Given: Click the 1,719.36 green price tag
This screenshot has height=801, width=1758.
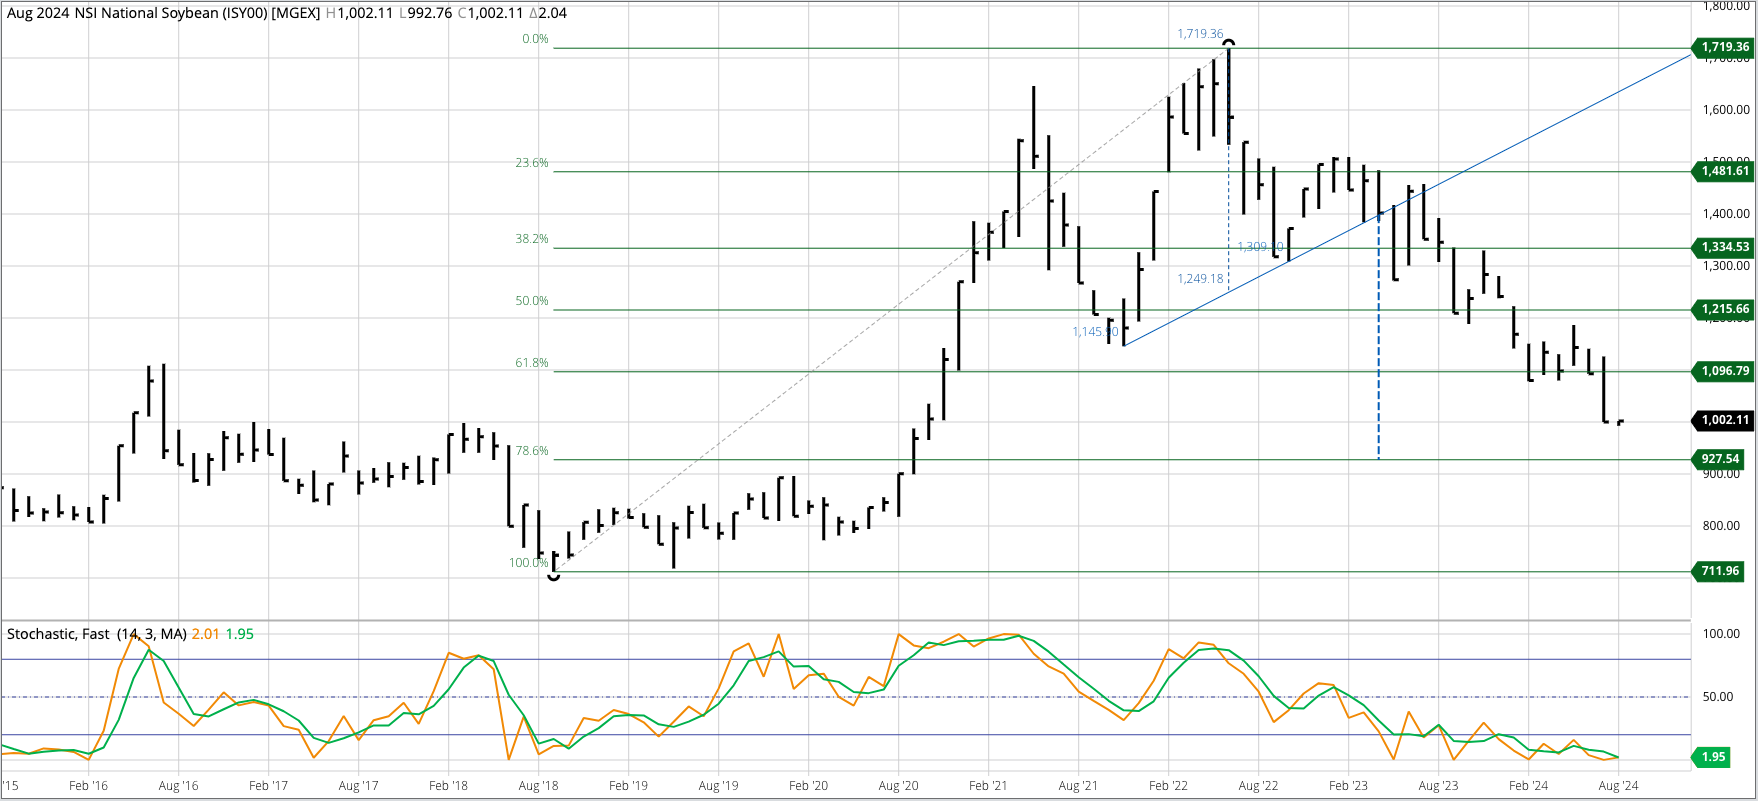Looking at the screenshot, I should pyautogui.click(x=1724, y=47).
